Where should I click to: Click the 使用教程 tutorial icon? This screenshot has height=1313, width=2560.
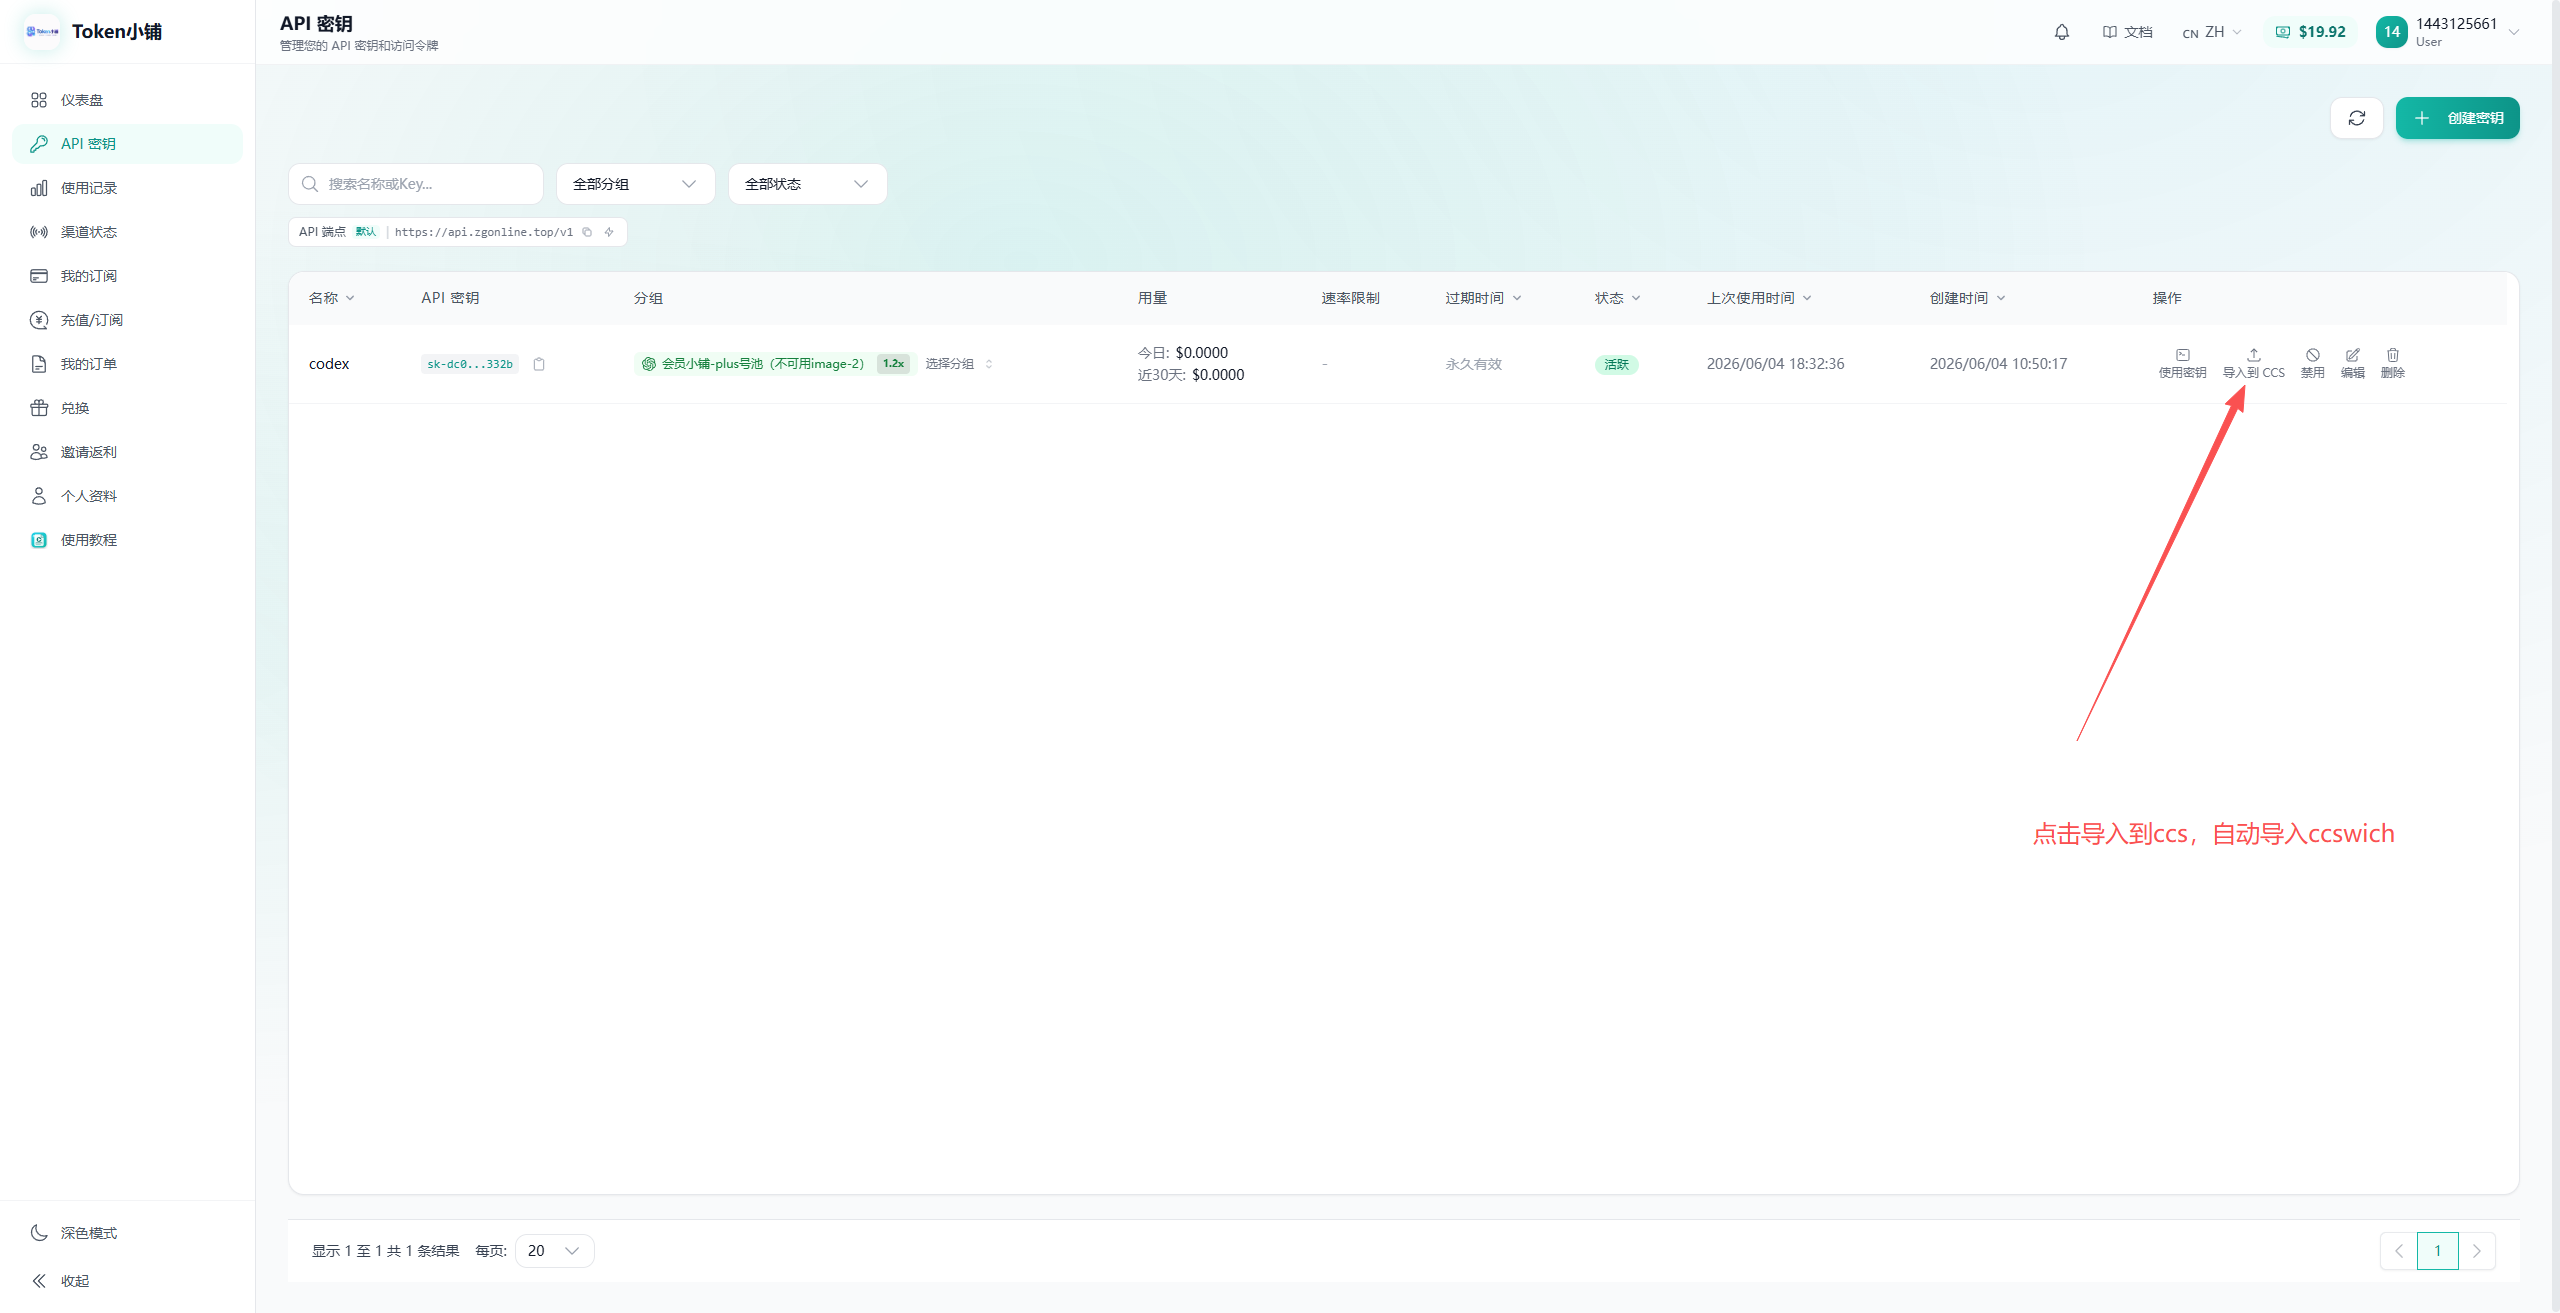tap(39, 540)
